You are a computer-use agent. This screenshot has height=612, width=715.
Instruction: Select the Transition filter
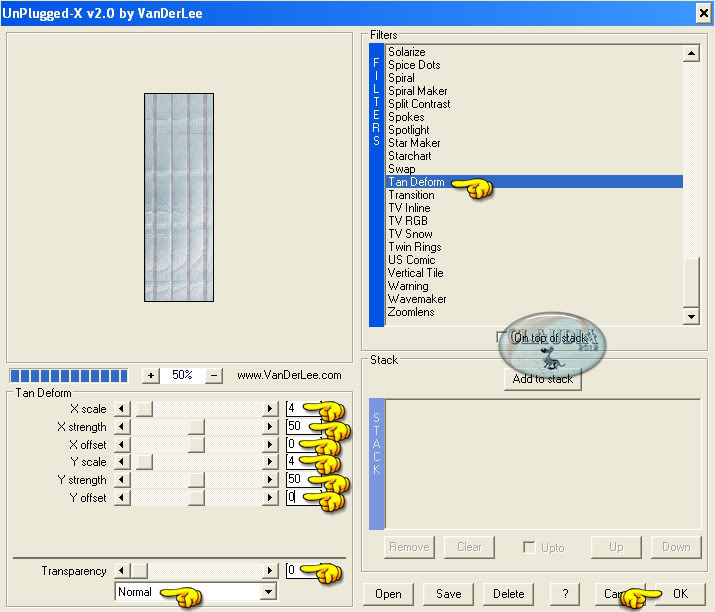[411, 195]
